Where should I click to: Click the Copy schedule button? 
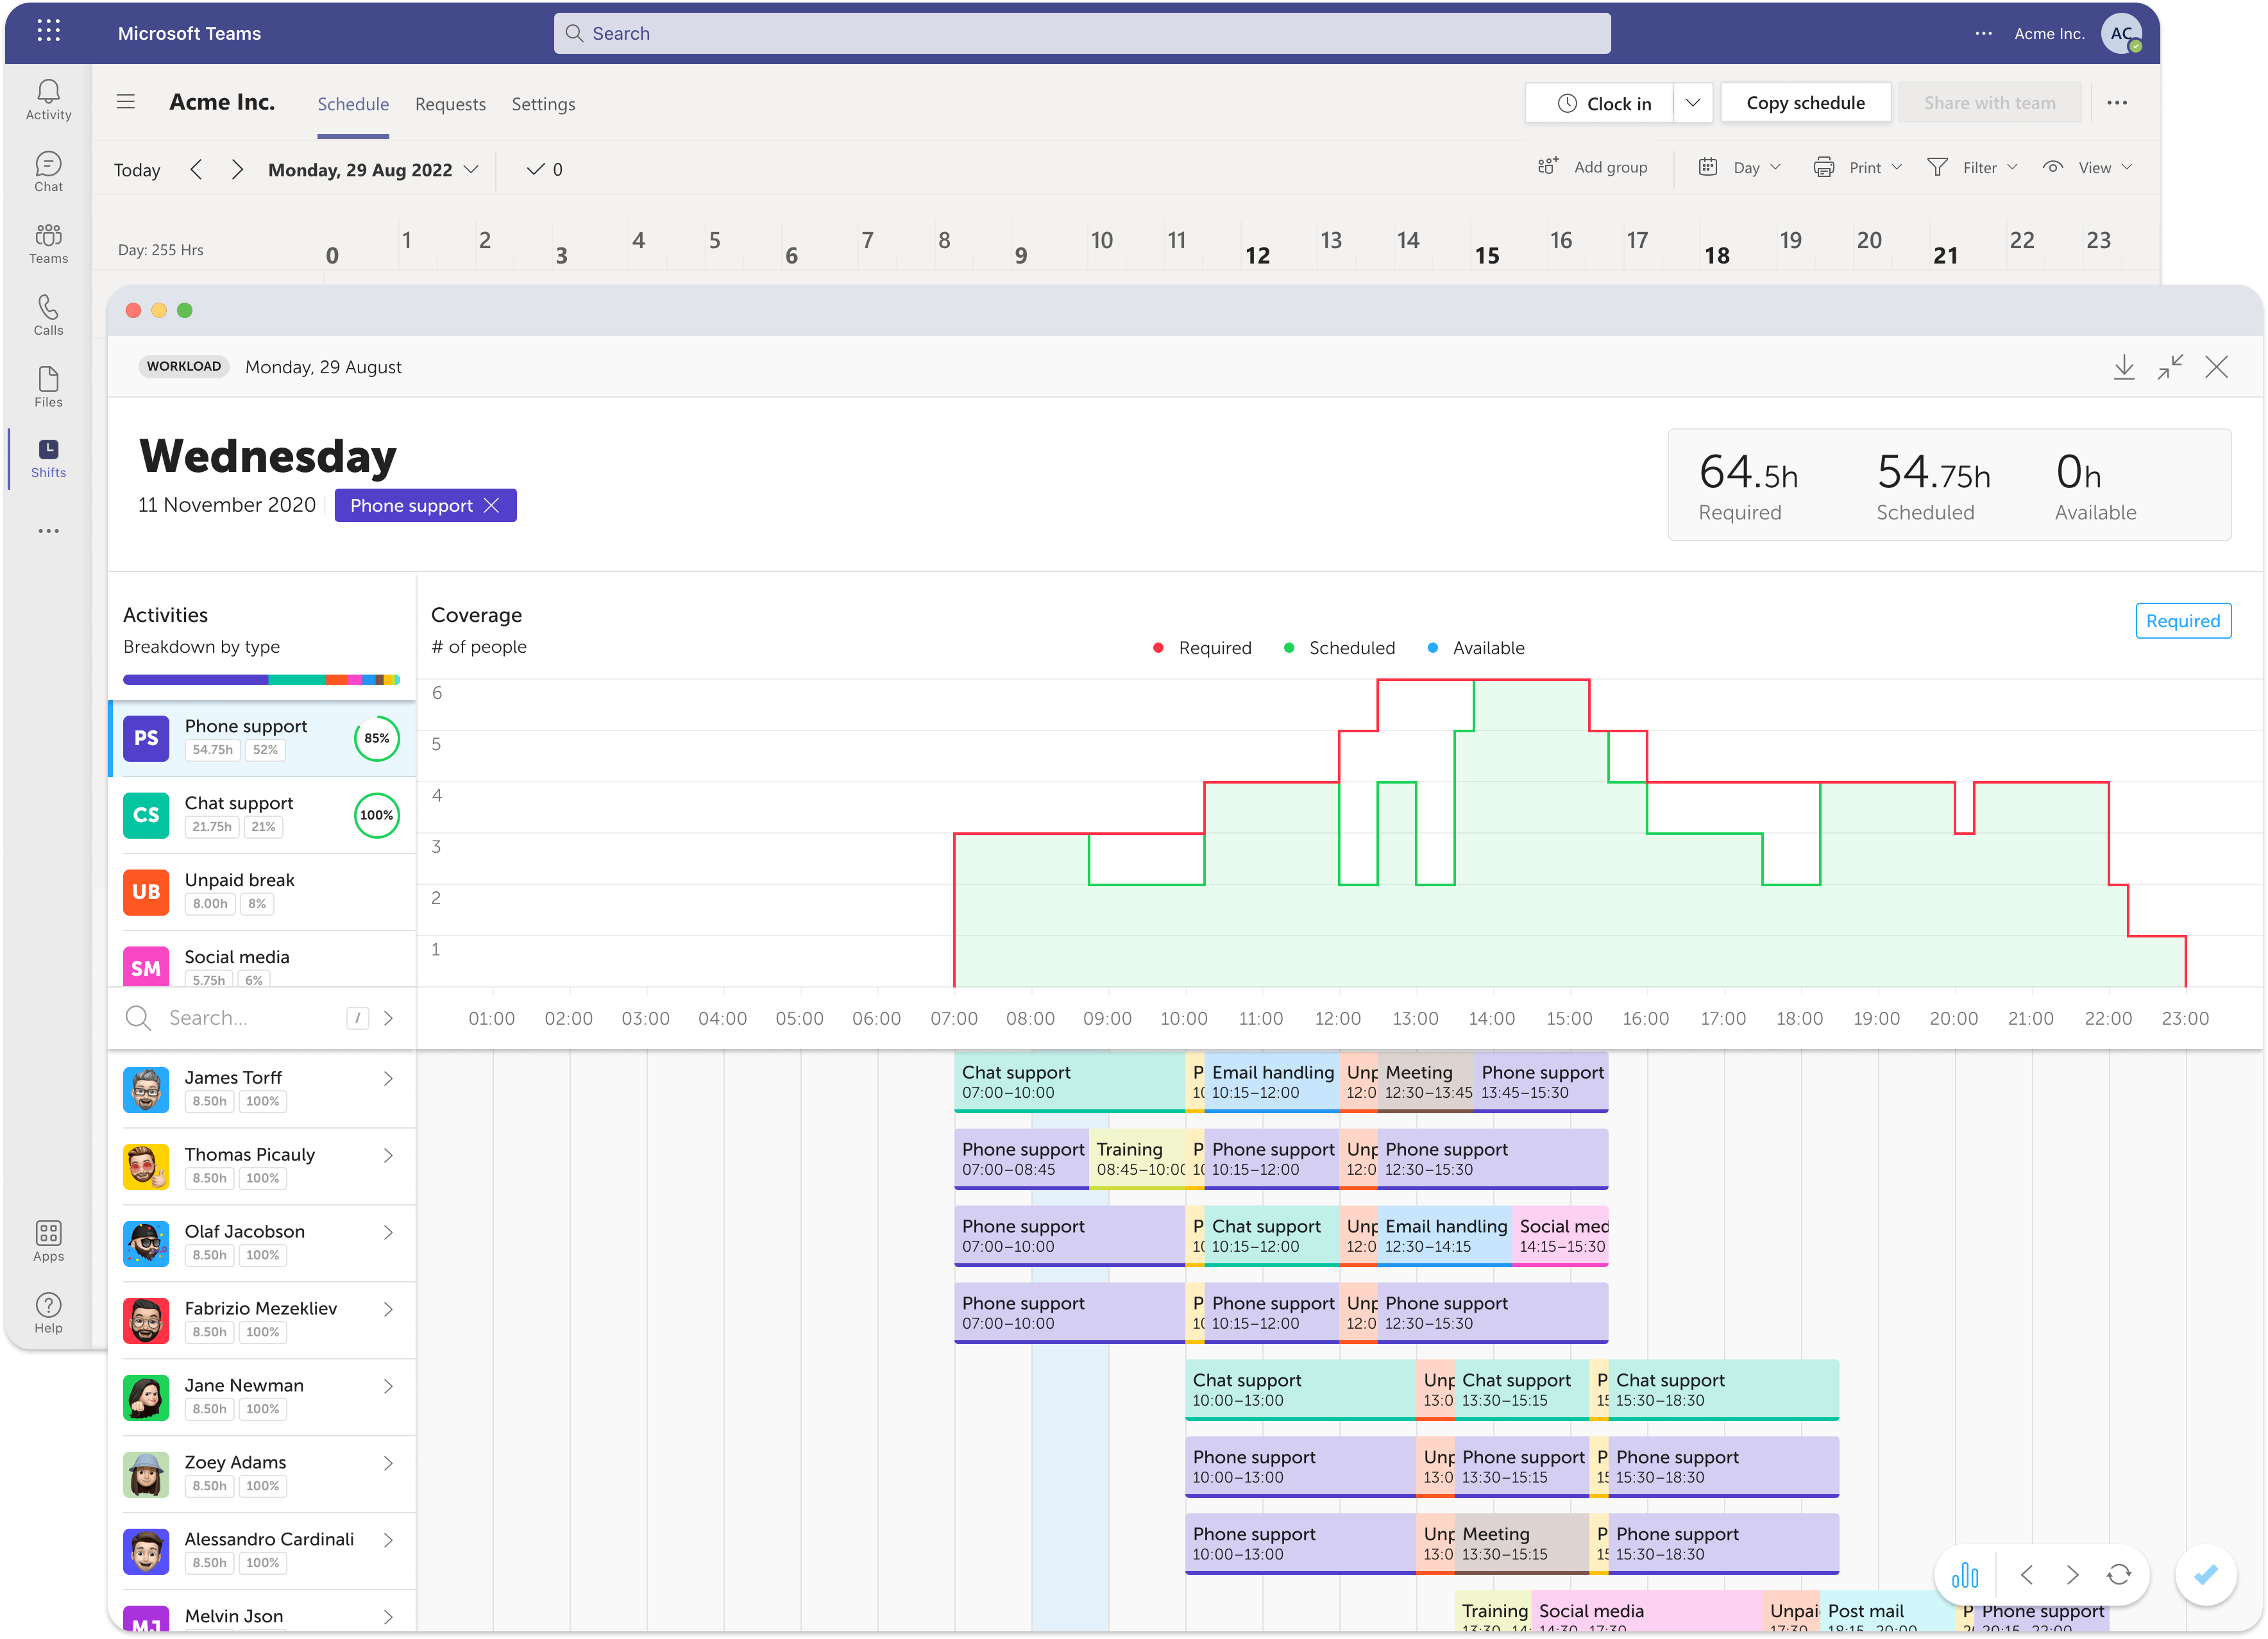click(1805, 103)
